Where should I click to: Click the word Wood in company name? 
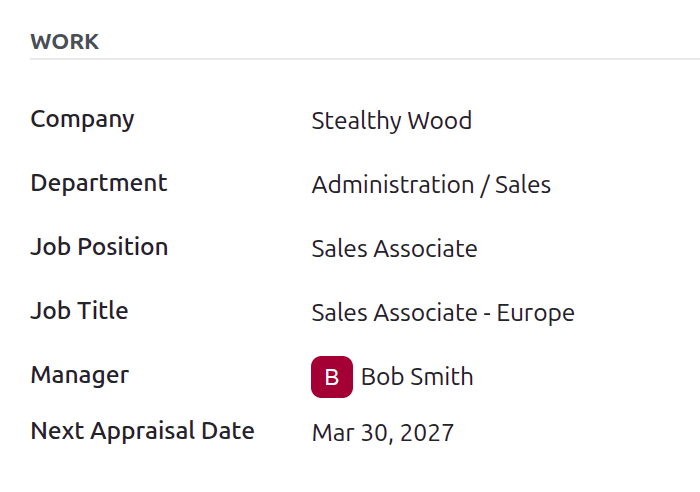pyautogui.click(x=440, y=121)
